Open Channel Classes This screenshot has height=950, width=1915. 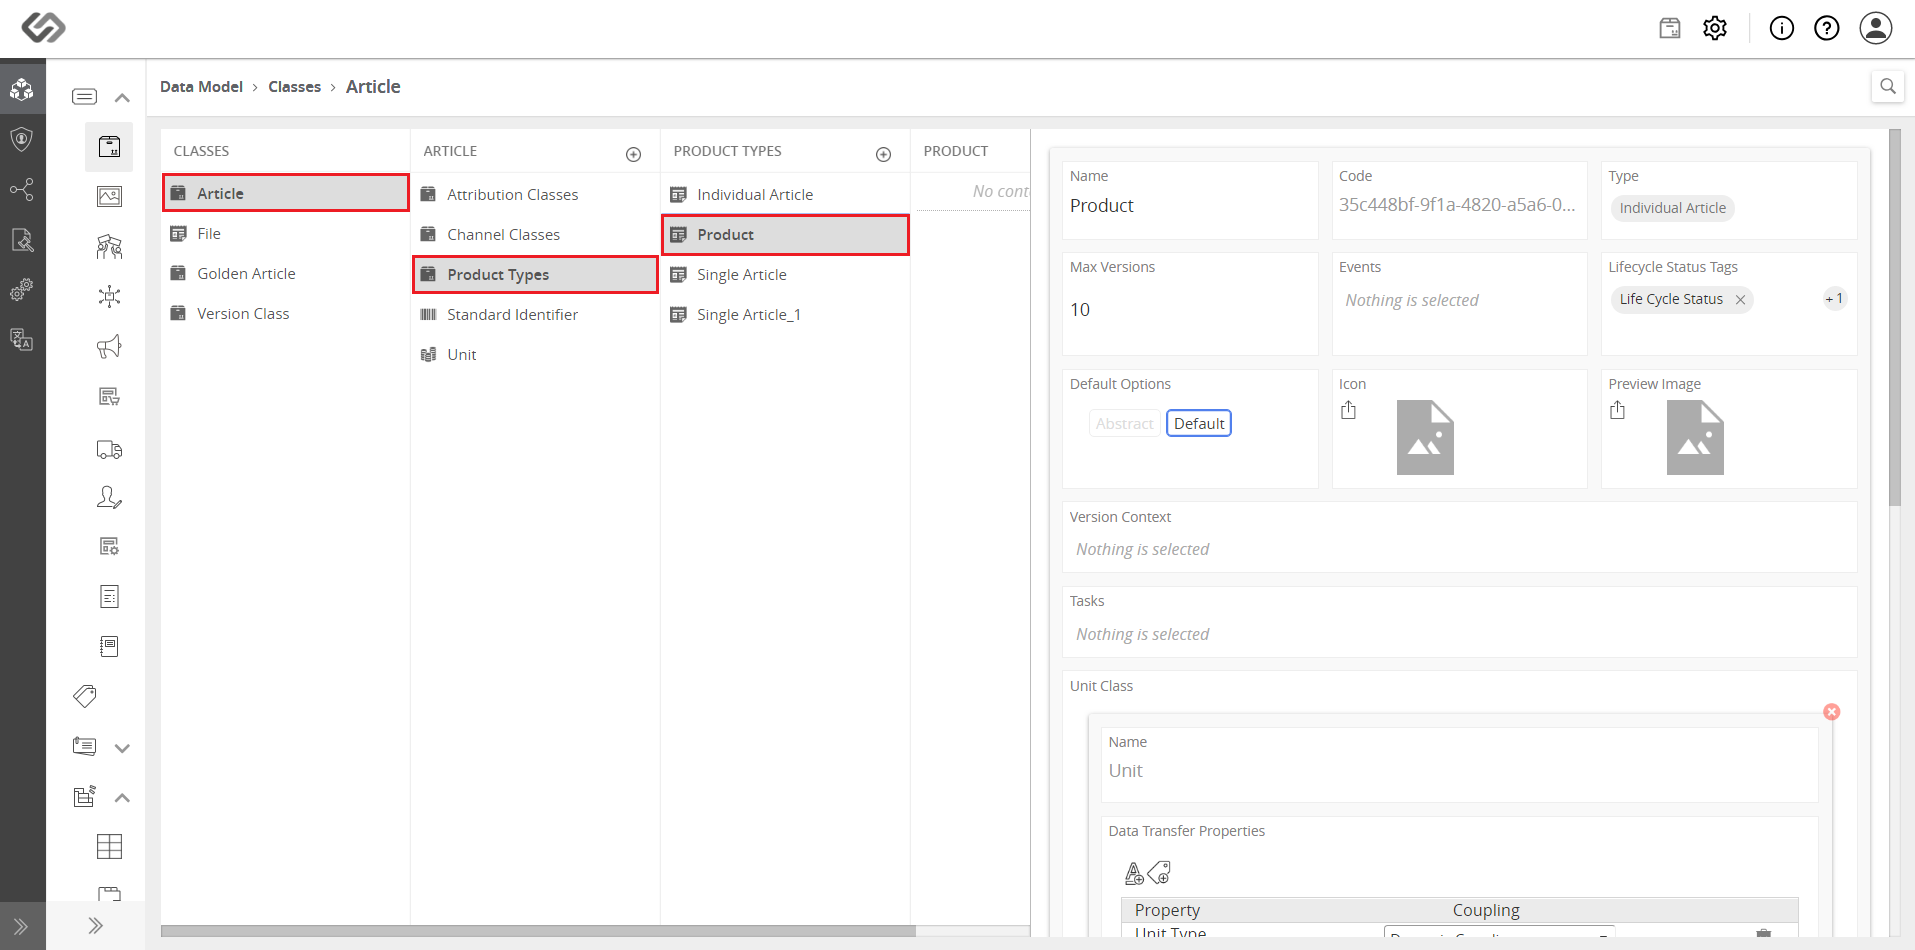(x=535, y=234)
